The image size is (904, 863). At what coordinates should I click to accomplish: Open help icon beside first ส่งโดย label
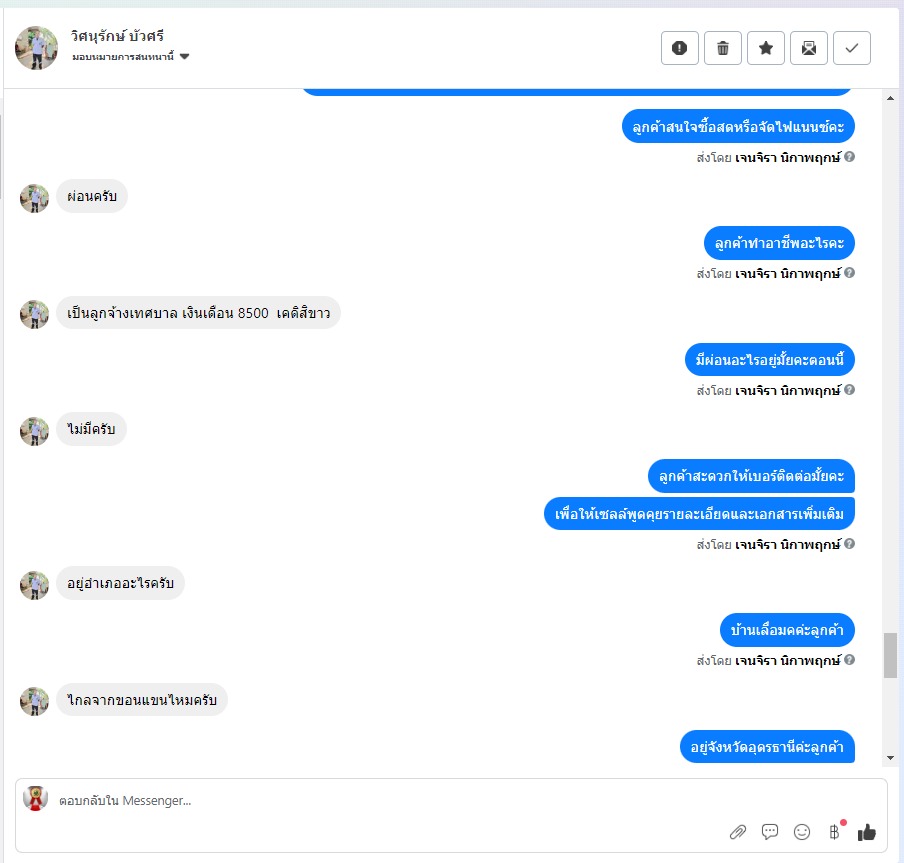pyautogui.click(x=849, y=156)
